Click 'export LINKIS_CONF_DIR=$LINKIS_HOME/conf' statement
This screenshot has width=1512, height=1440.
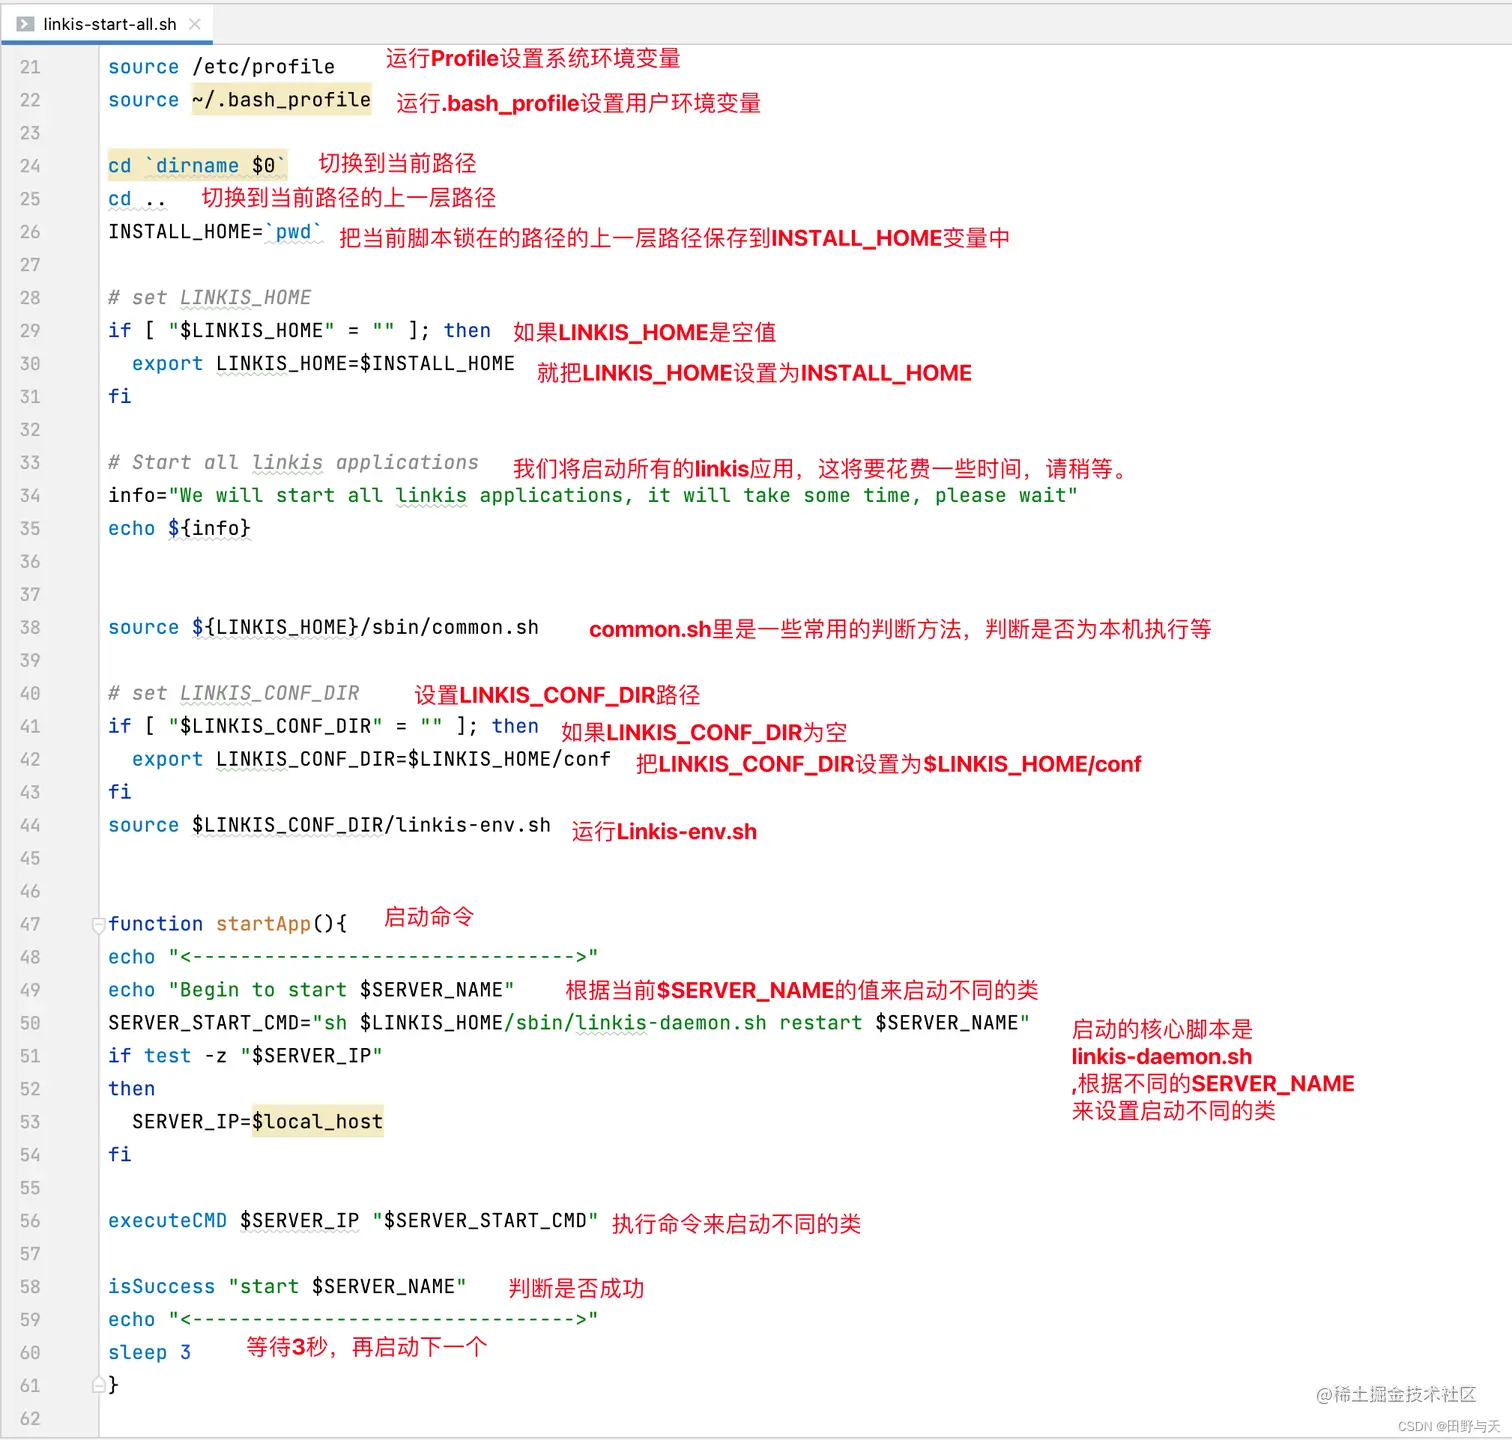coord(371,760)
